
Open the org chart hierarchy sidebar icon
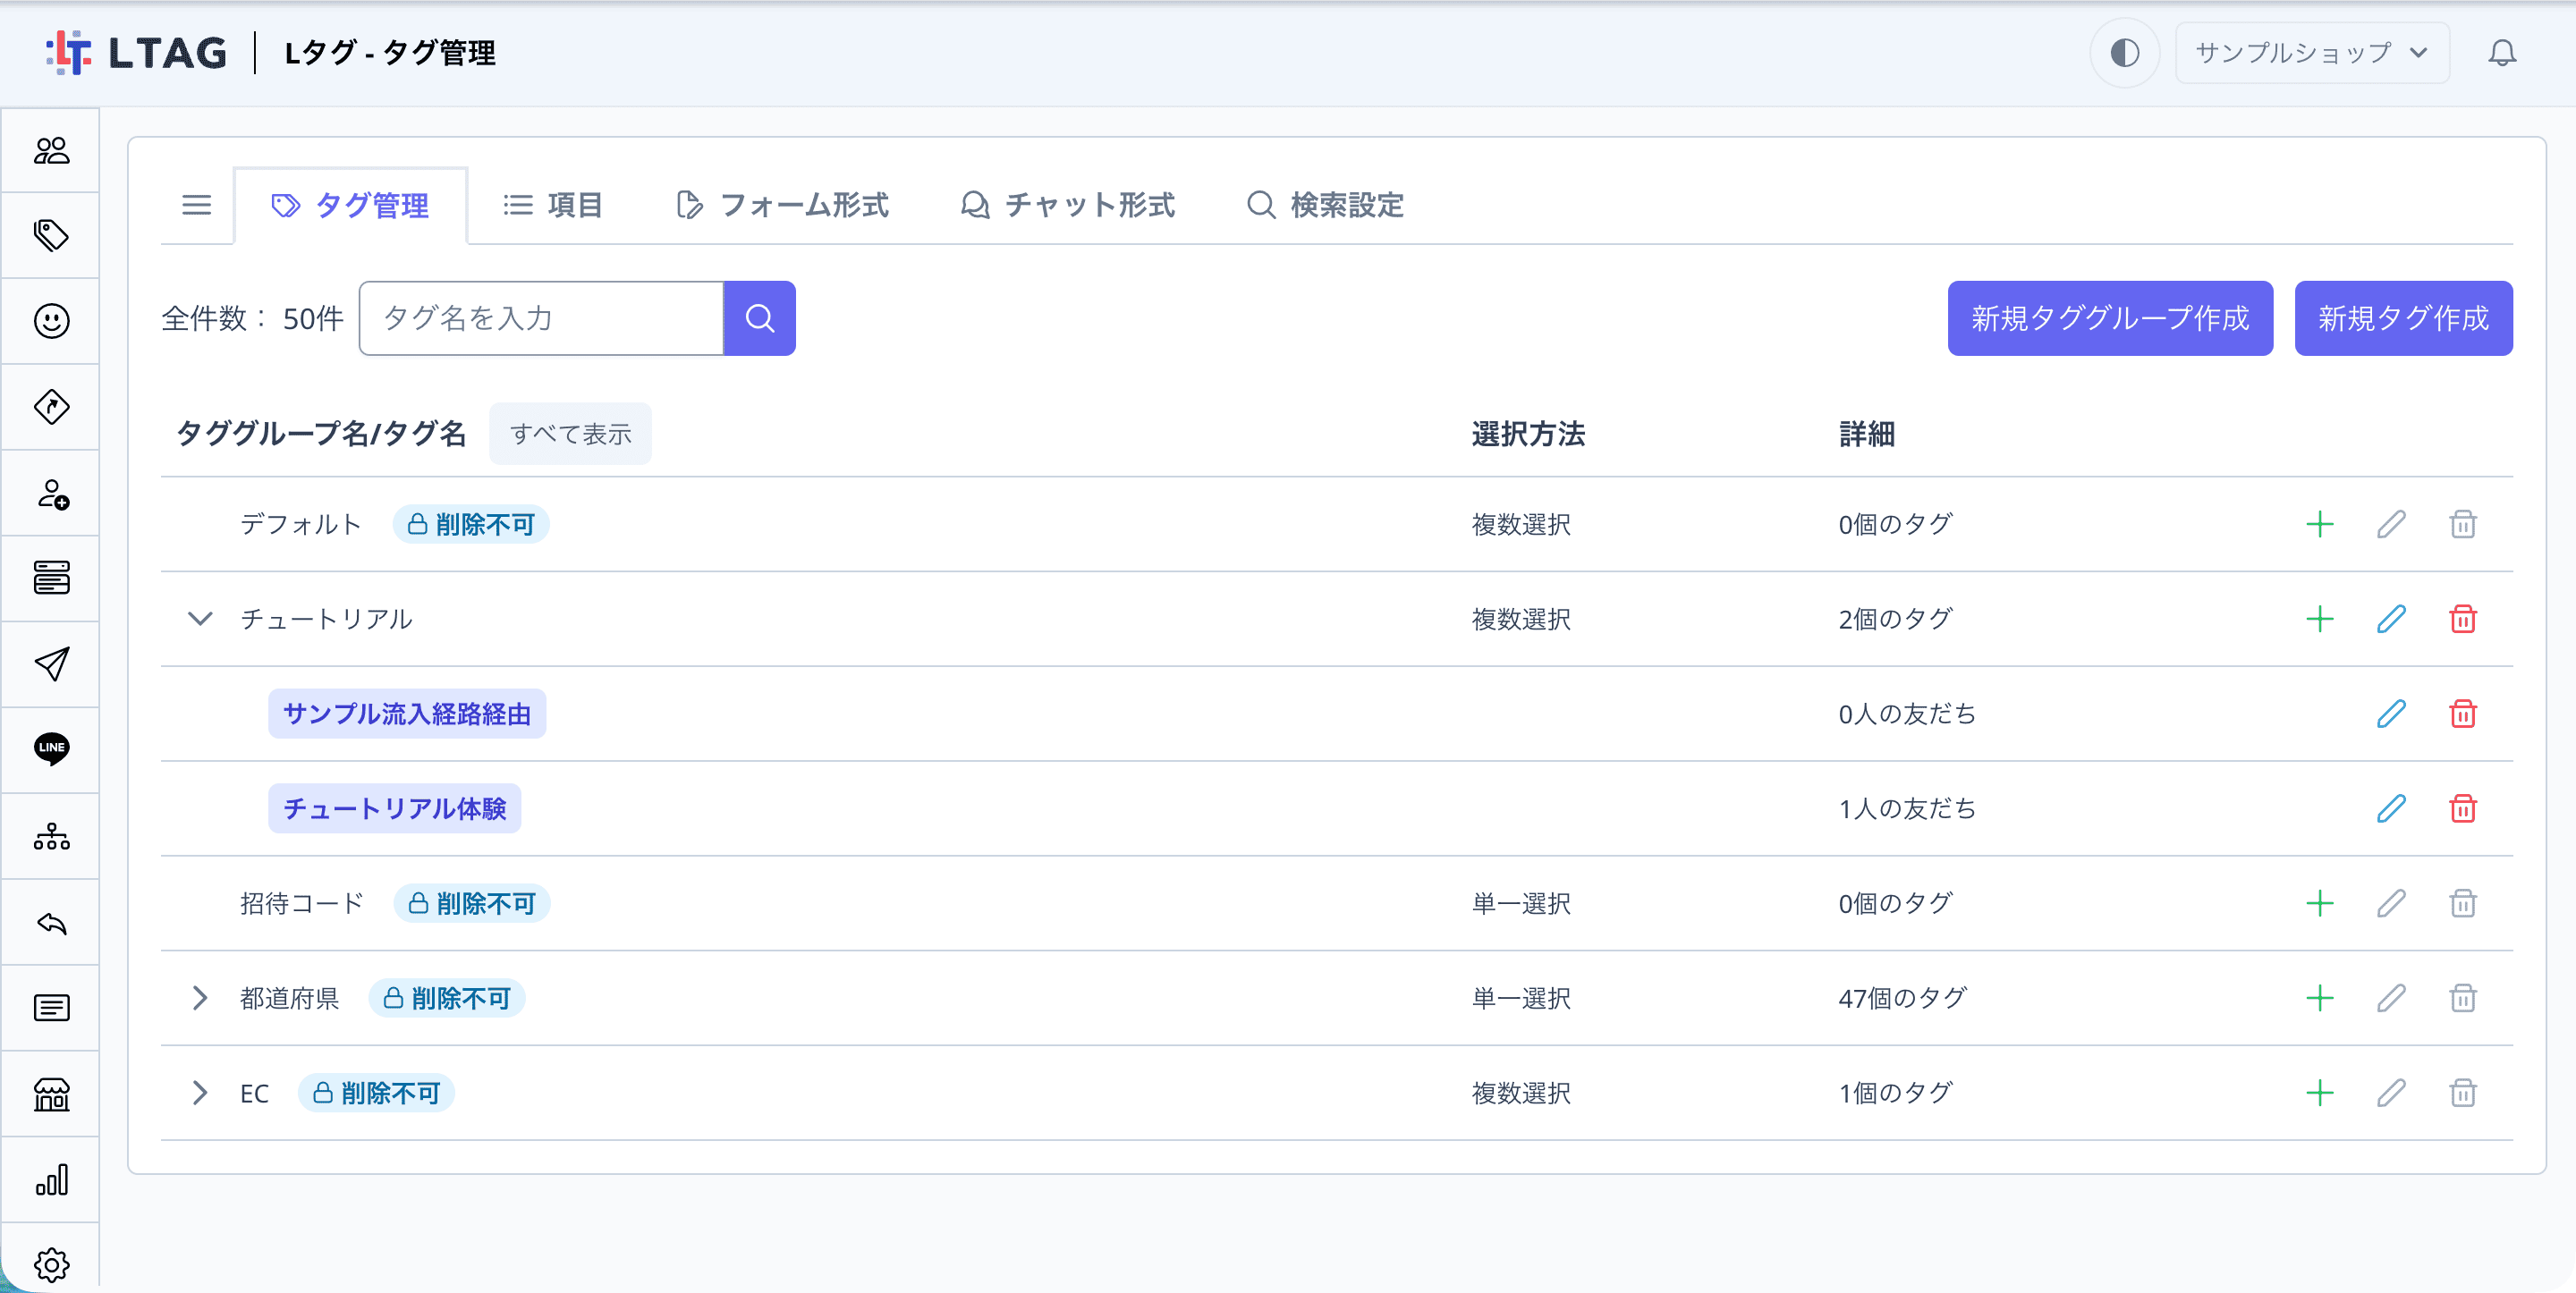(x=51, y=836)
